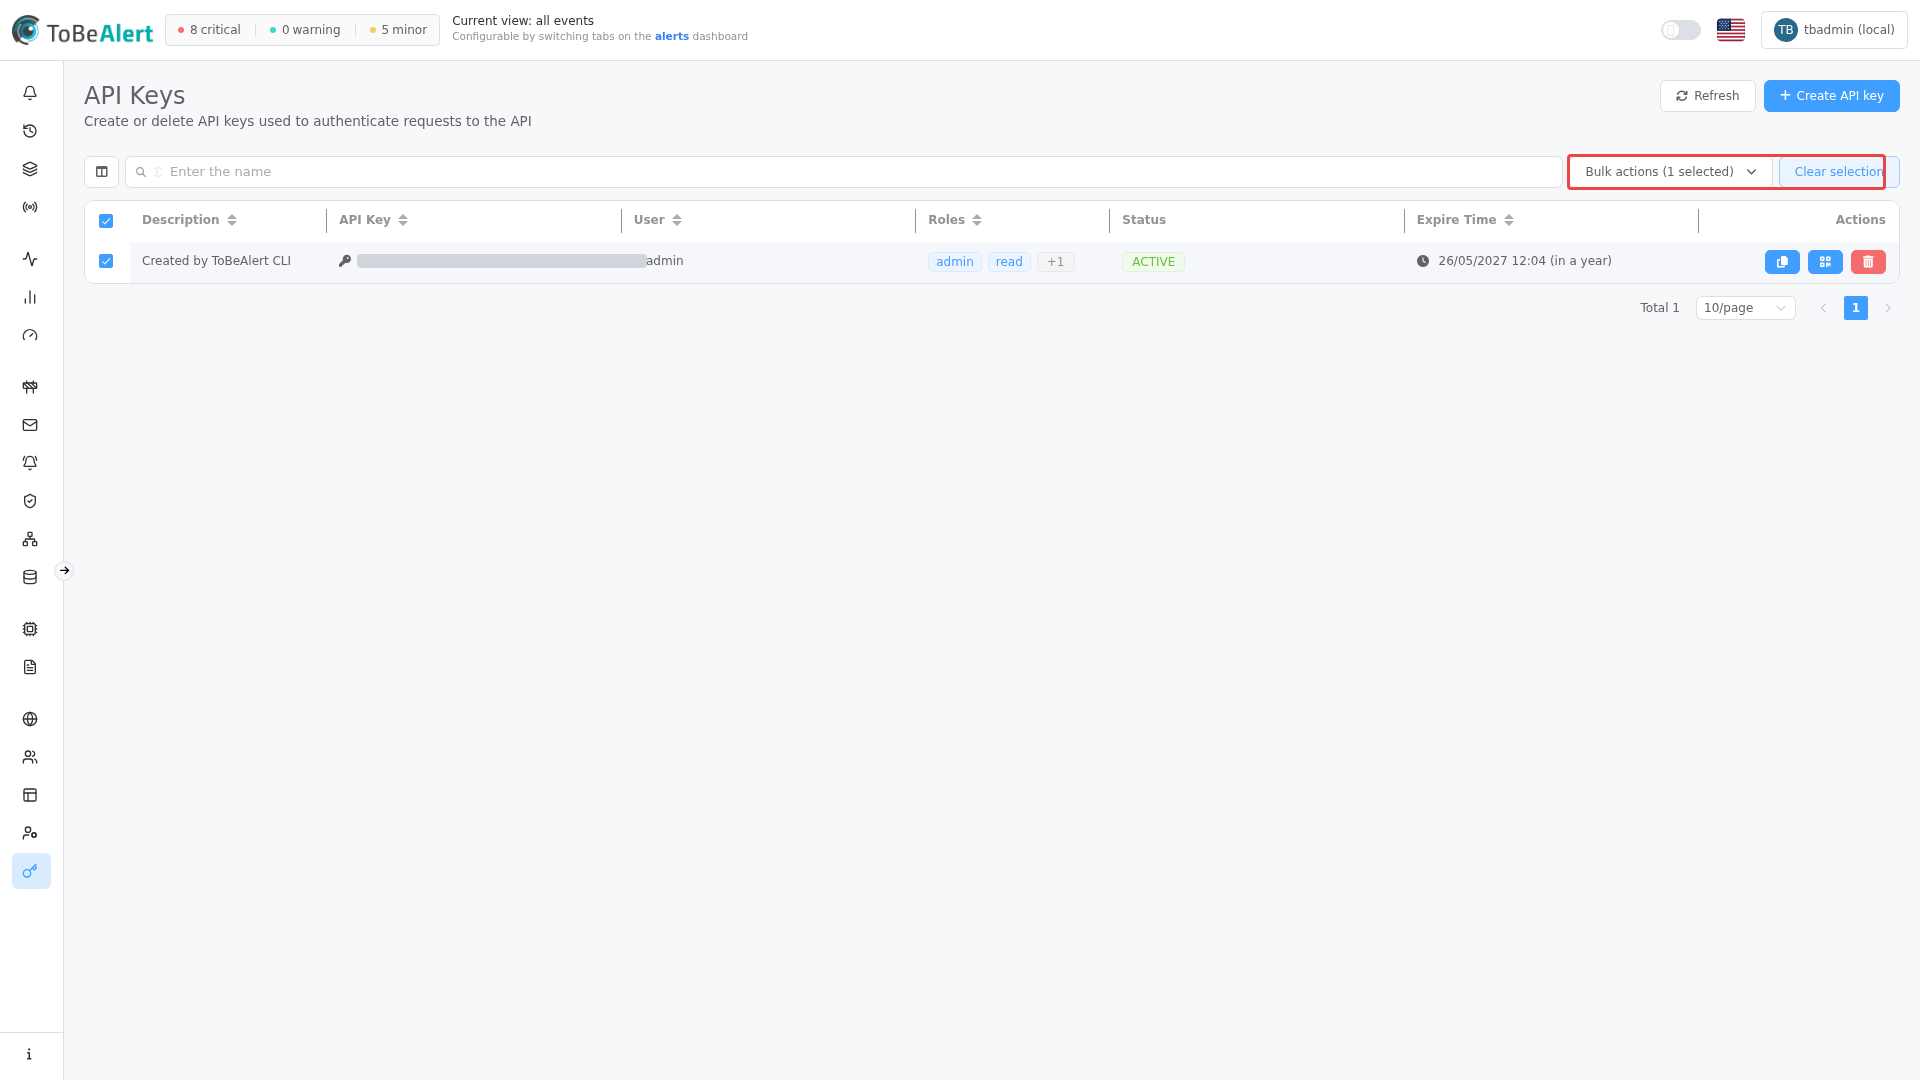Sort by User column
The width and height of the screenshot is (1920, 1080).
[x=677, y=220]
